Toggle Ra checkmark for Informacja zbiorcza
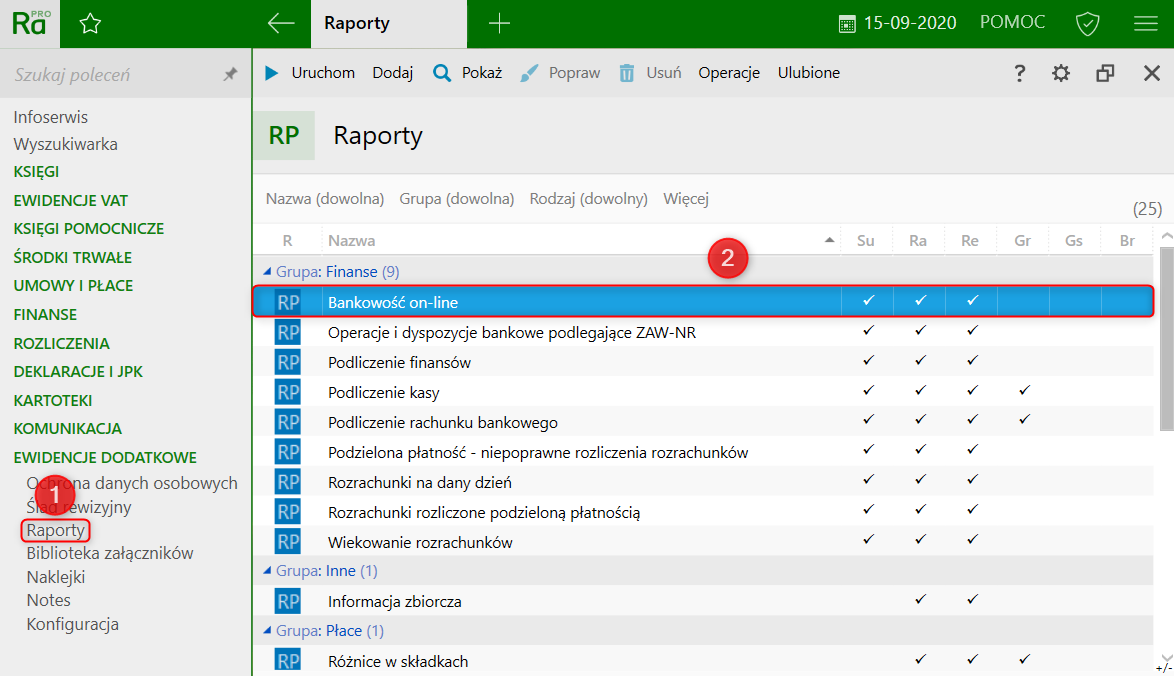1174x676 pixels. (x=920, y=600)
